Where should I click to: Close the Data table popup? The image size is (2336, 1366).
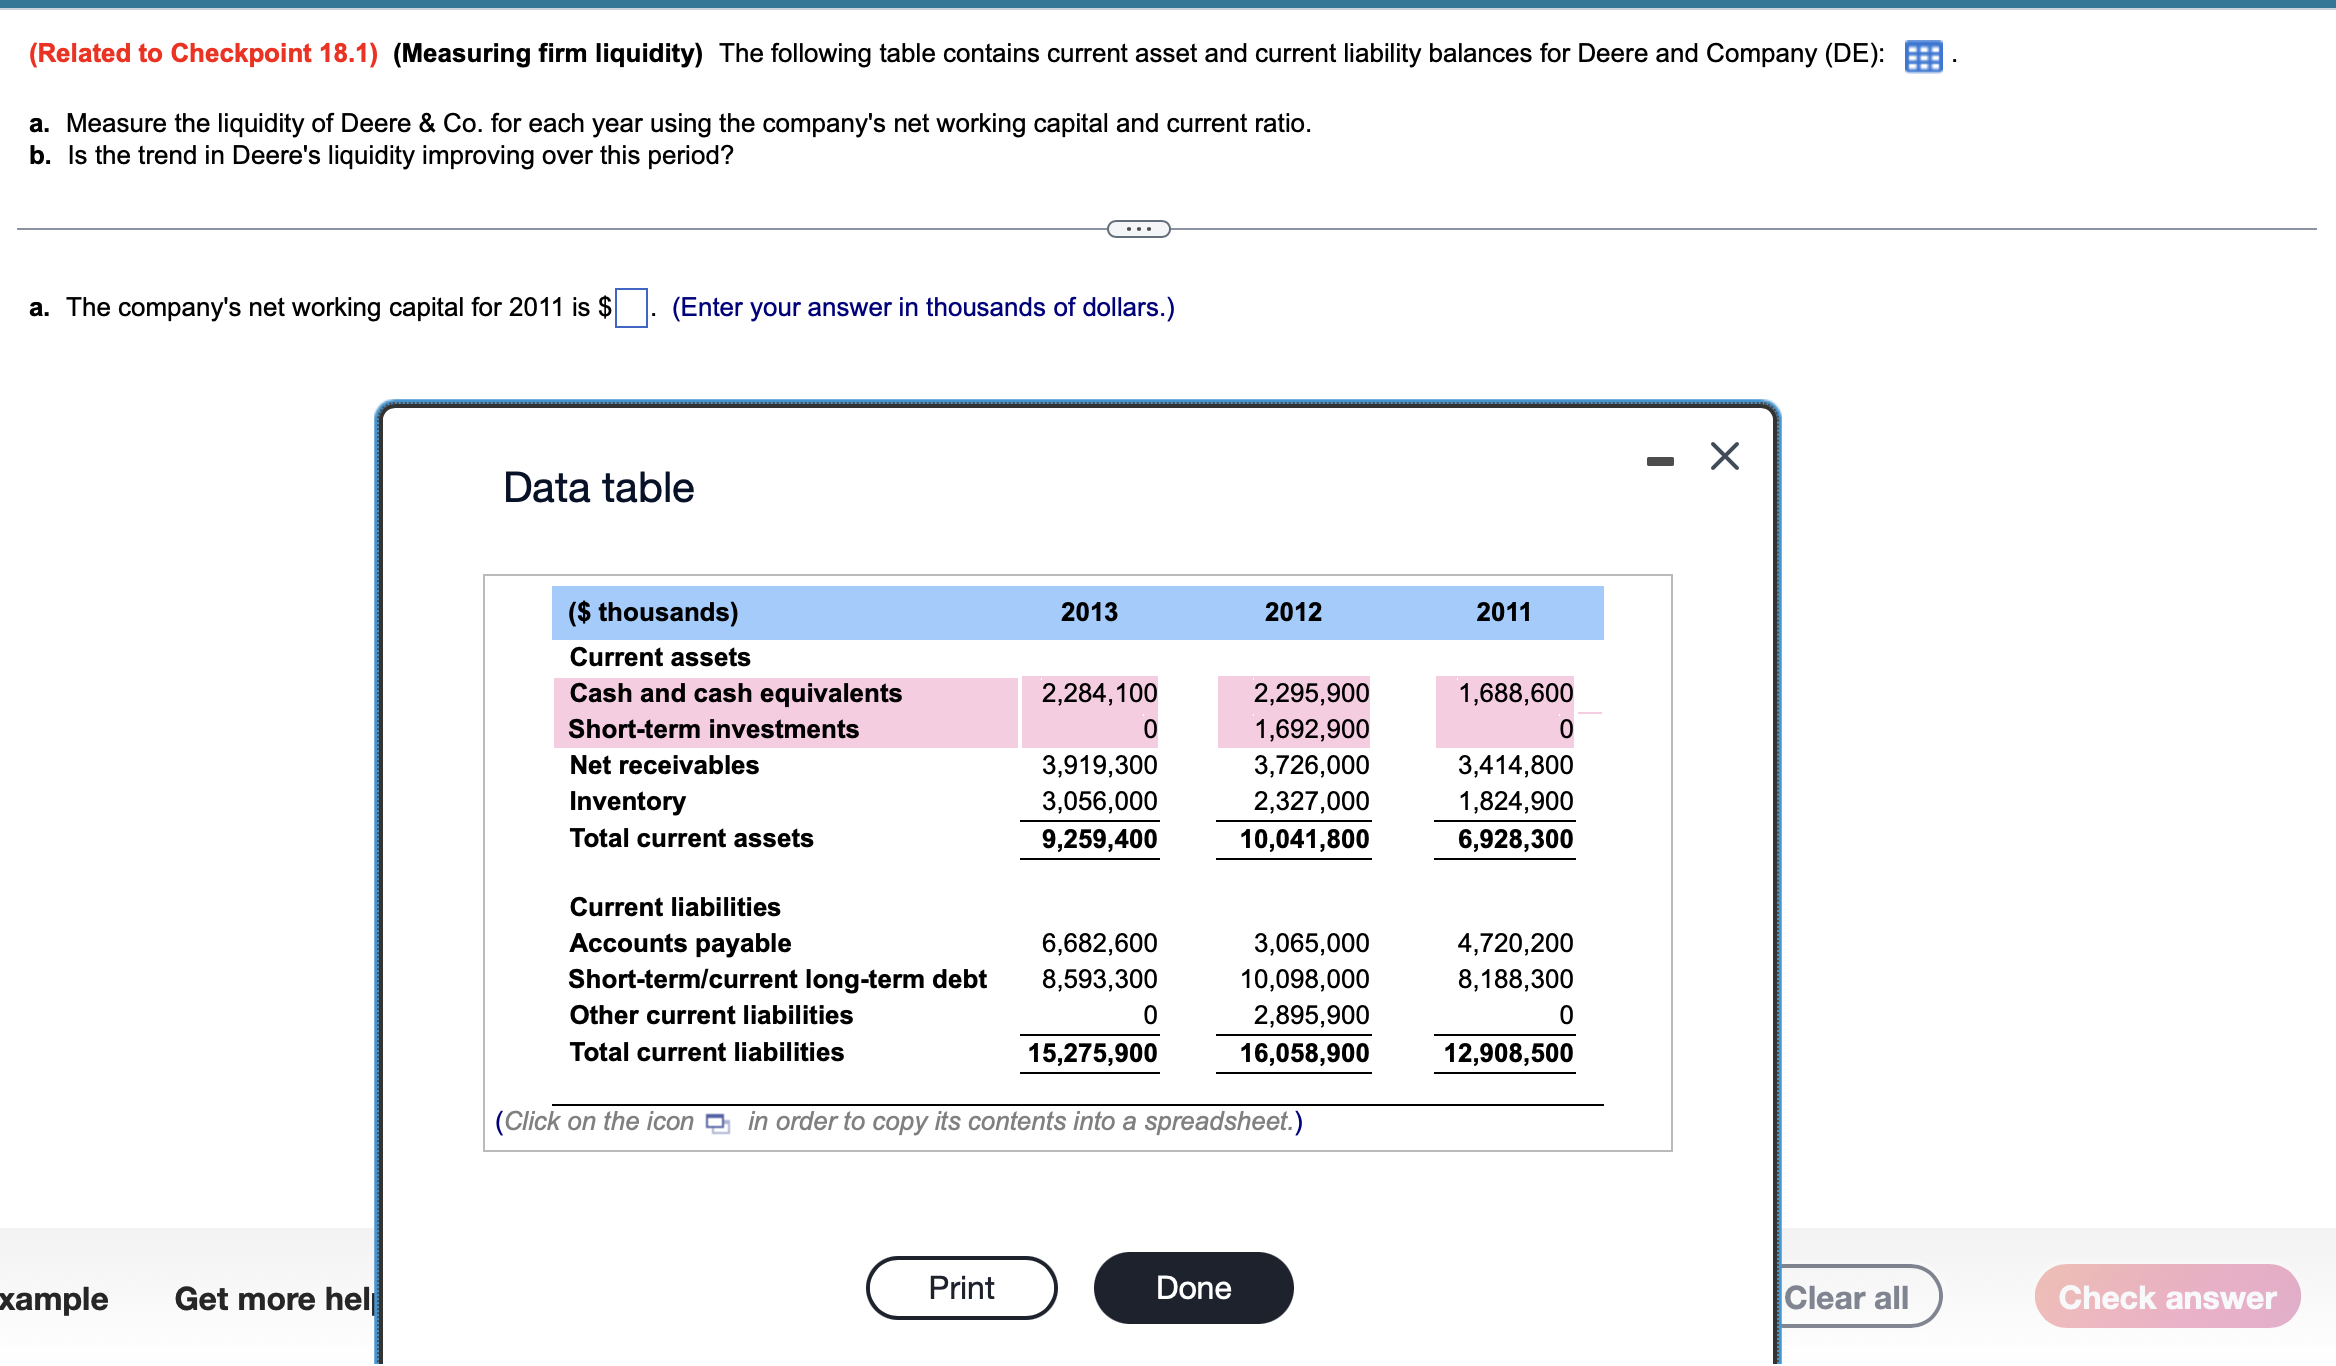click(1724, 457)
